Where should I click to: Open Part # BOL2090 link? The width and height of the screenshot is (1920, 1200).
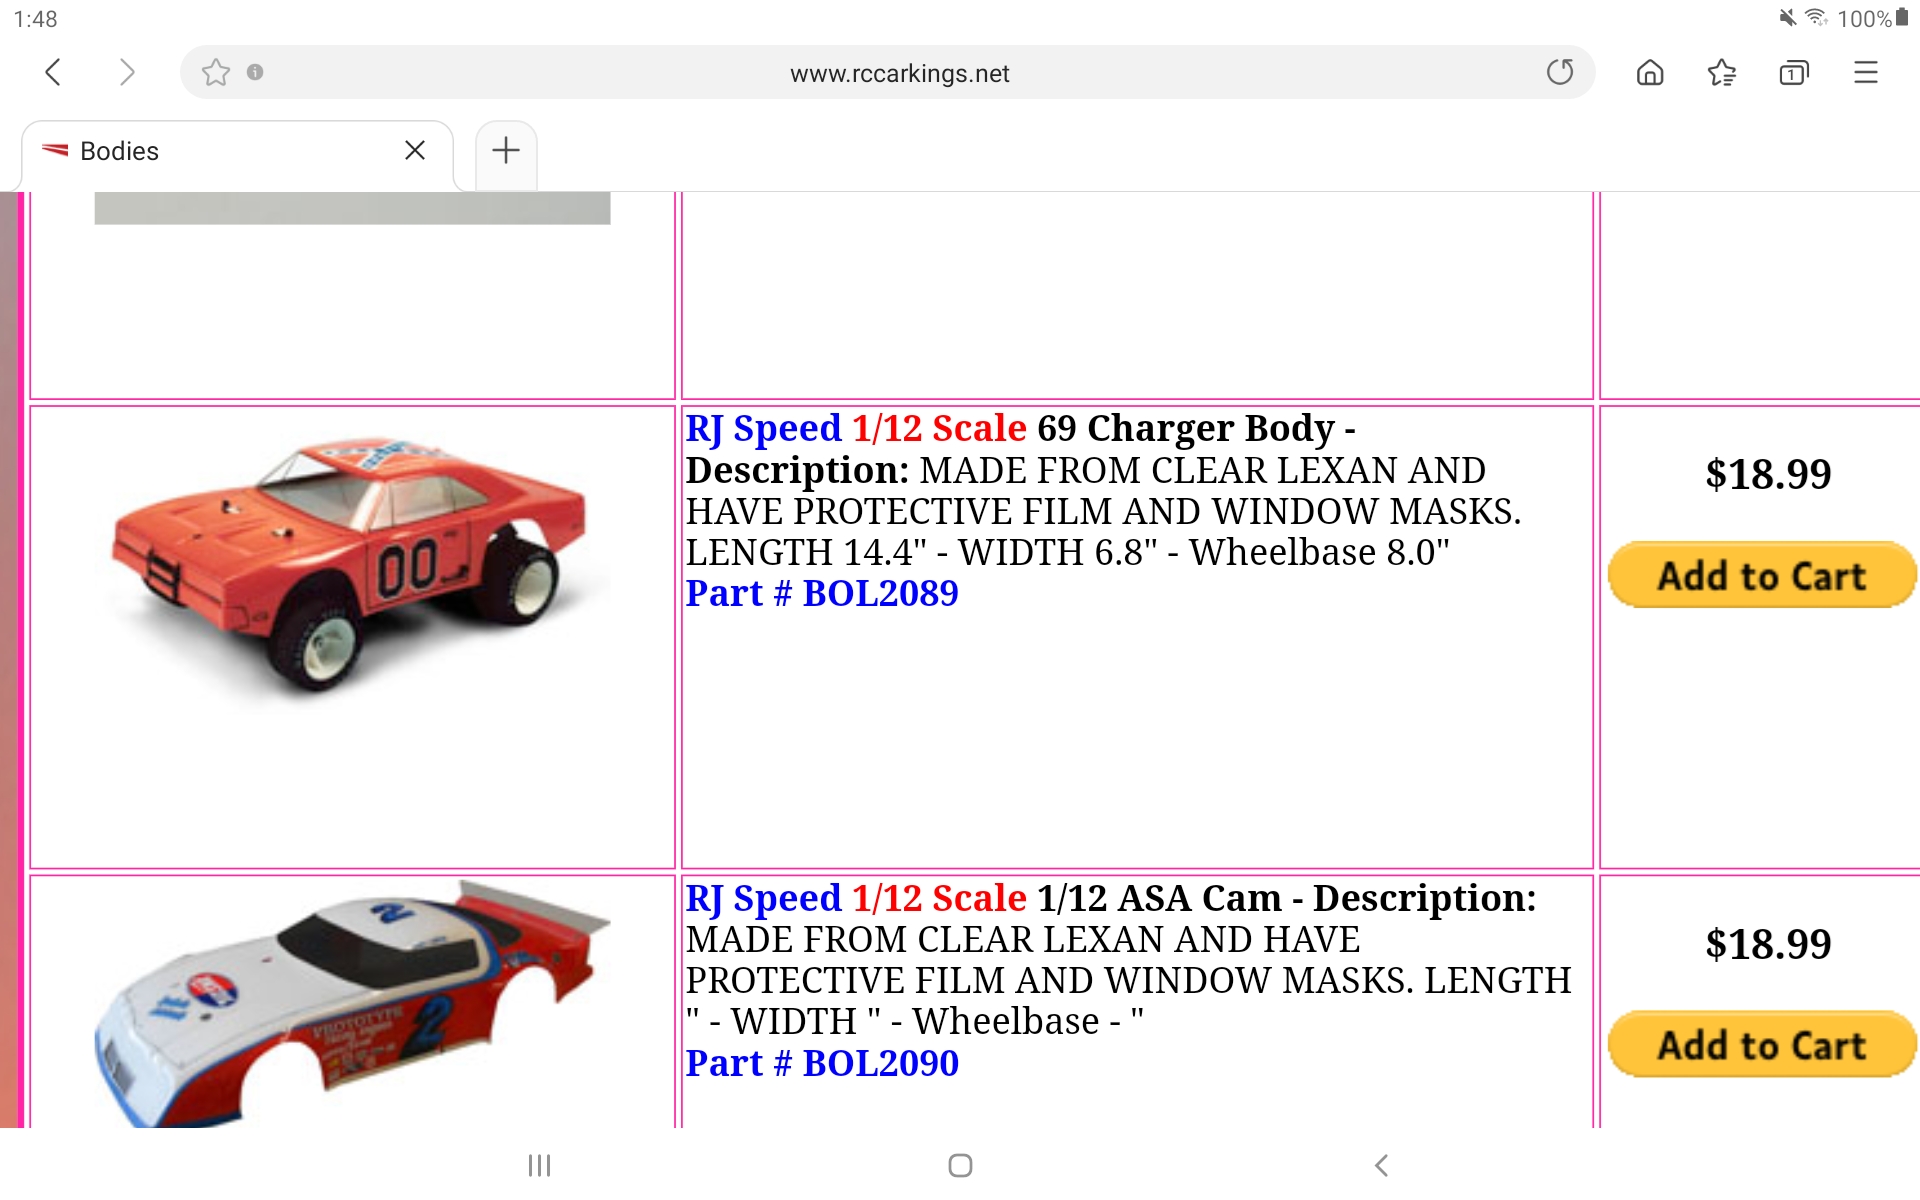click(x=822, y=1063)
